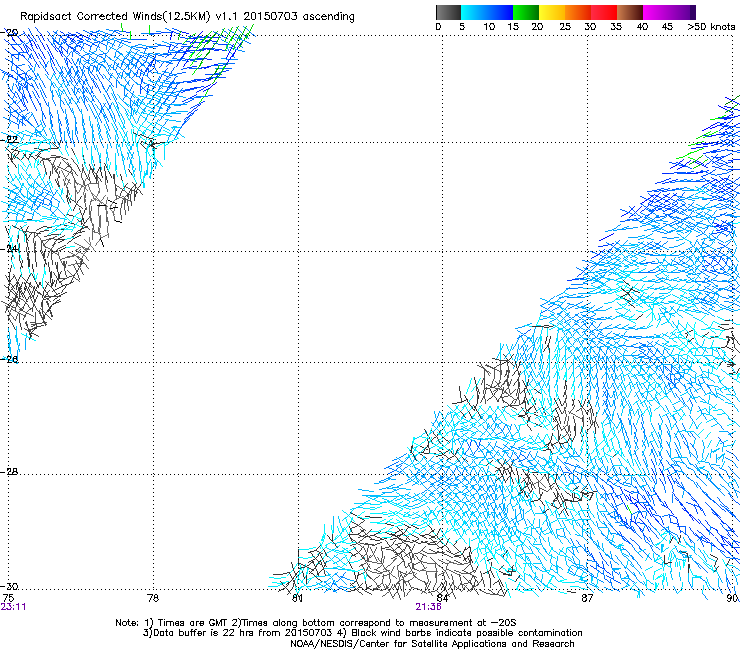Screen dimensions: 740x650
Task: Click the NOAA/NESDIS credit line
Action: (x=432, y=644)
